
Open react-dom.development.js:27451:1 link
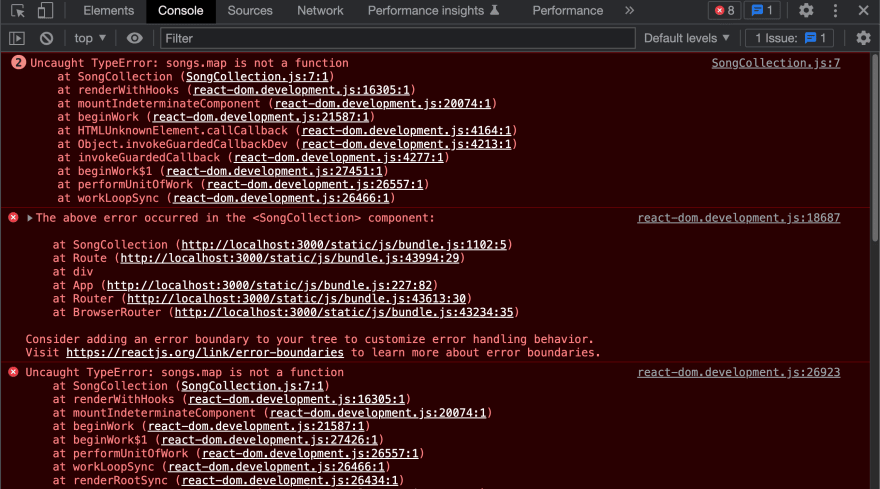click(x=274, y=171)
